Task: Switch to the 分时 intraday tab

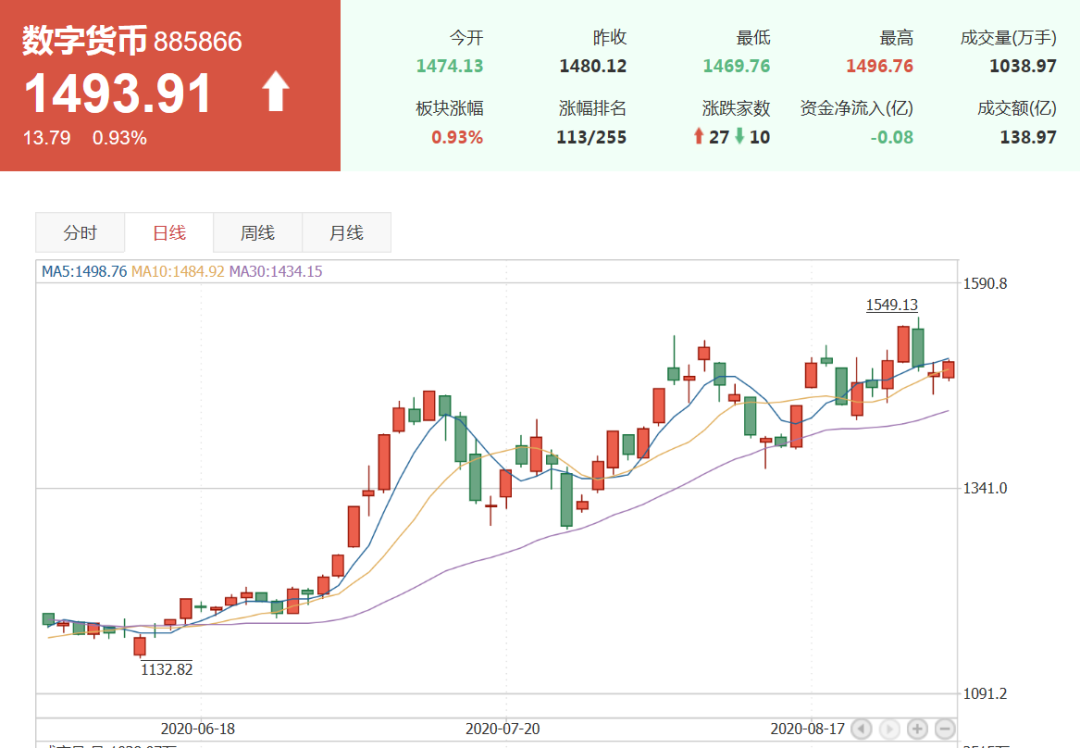Action: tap(80, 233)
